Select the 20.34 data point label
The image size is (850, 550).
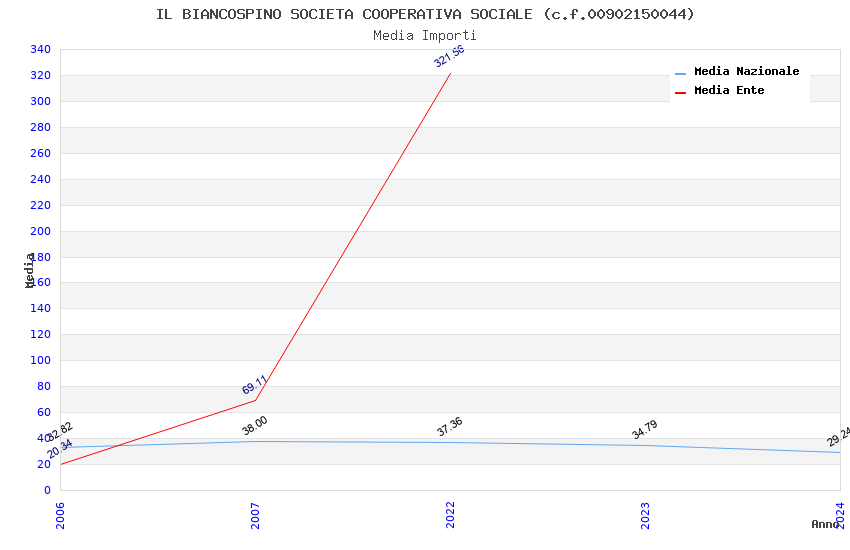60,449
